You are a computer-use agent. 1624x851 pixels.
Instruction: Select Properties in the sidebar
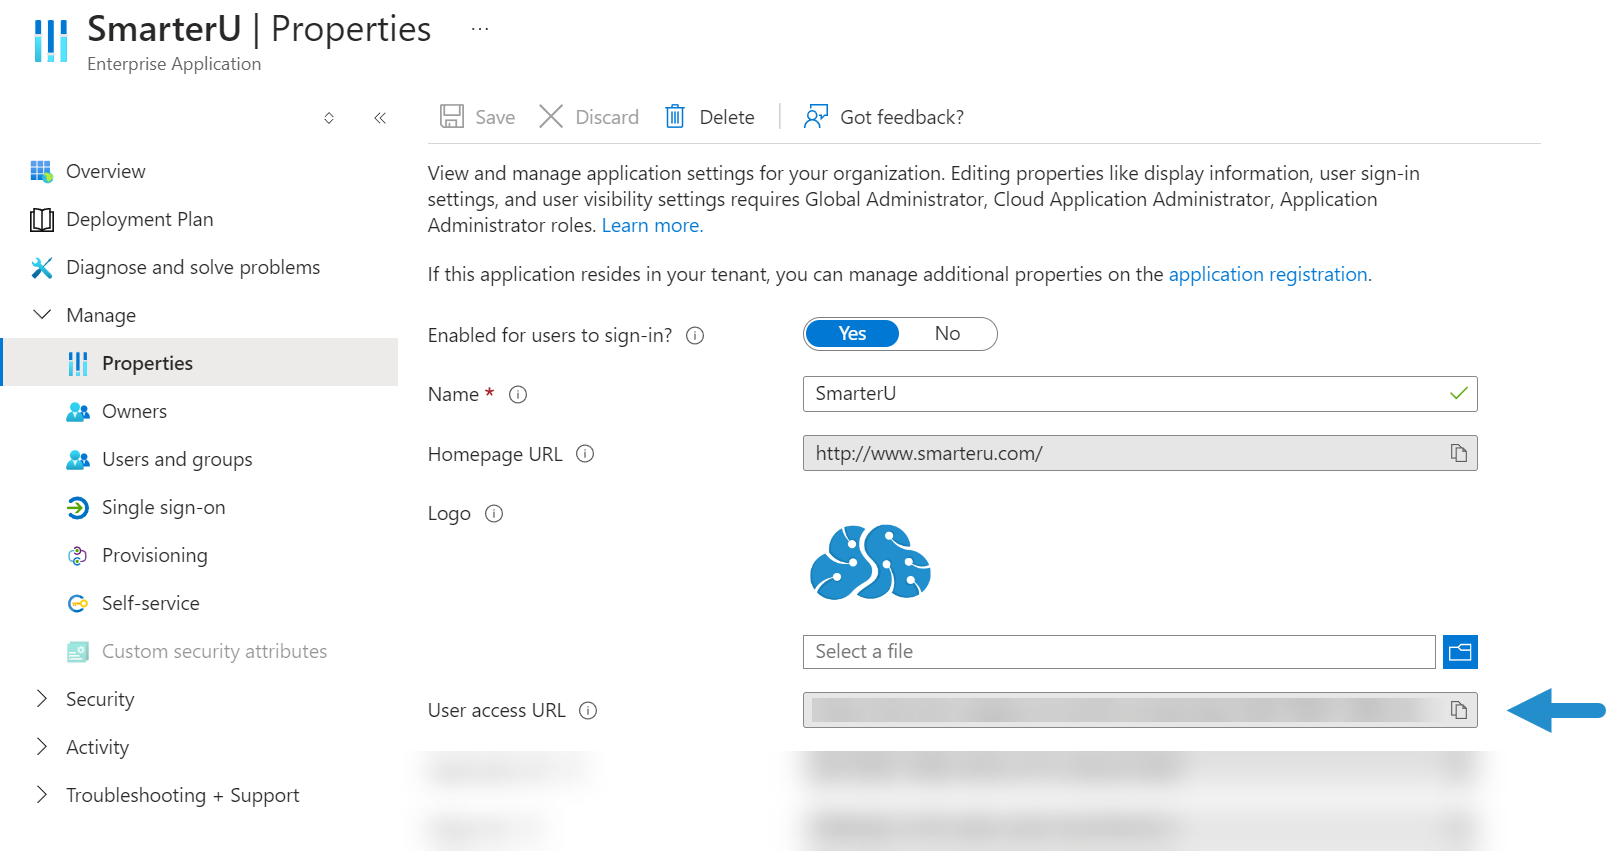coord(200,362)
